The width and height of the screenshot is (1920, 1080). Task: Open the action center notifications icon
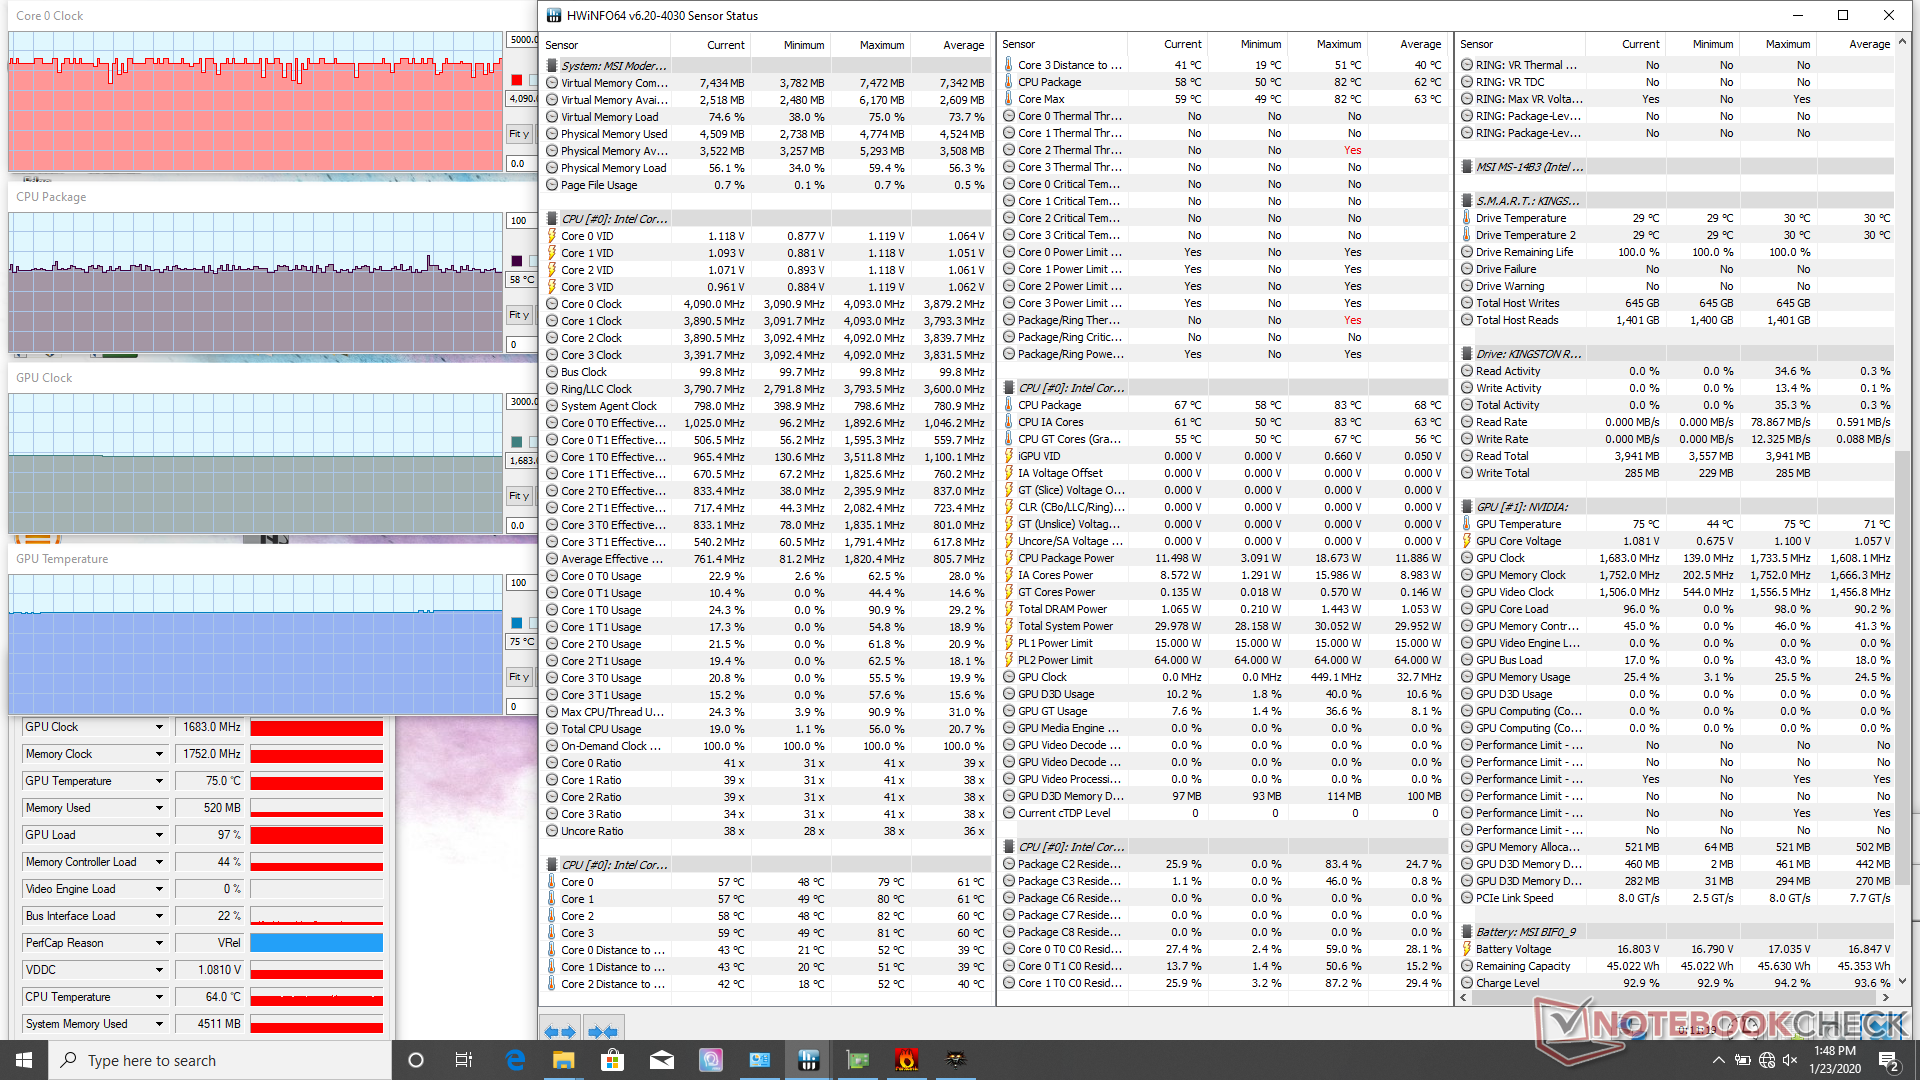(1888, 1060)
